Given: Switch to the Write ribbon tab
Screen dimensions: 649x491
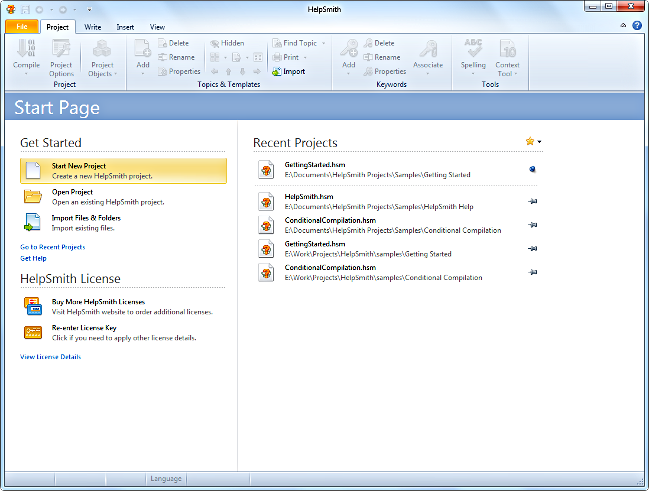Looking at the screenshot, I should tap(93, 27).
